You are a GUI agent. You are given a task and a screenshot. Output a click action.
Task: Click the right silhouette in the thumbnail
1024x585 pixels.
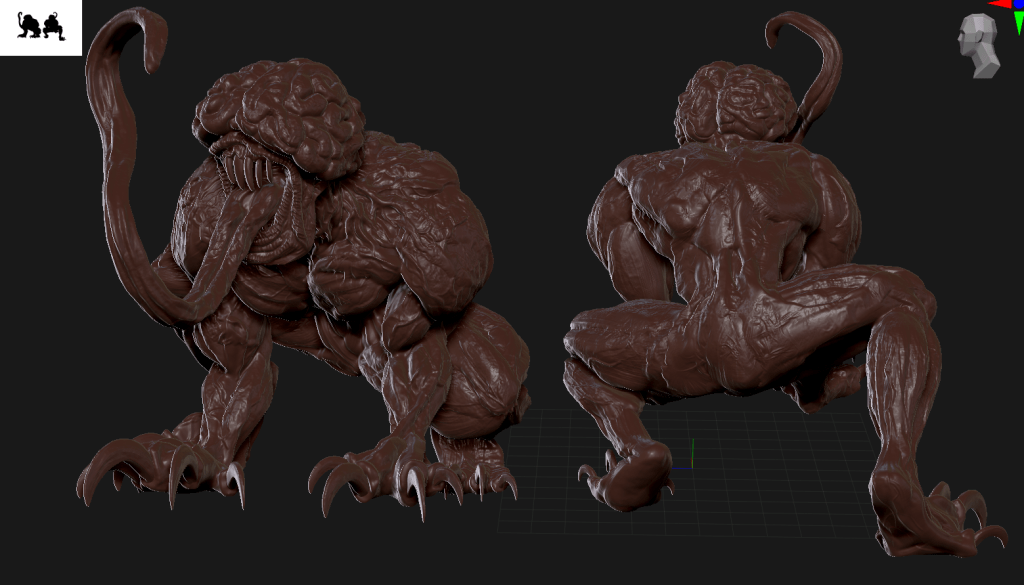(x=53, y=27)
